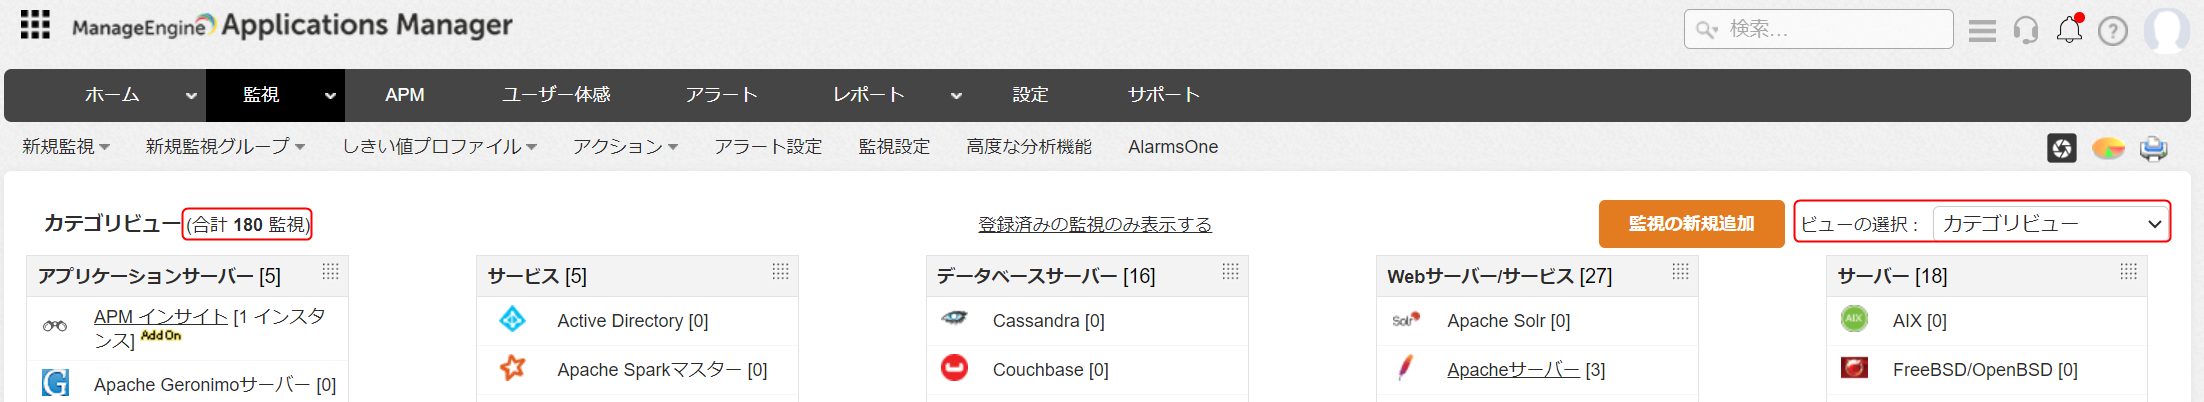Expand the 新規監視 dropdown menu
Viewport: 2204px width, 402px height.
(x=66, y=147)
